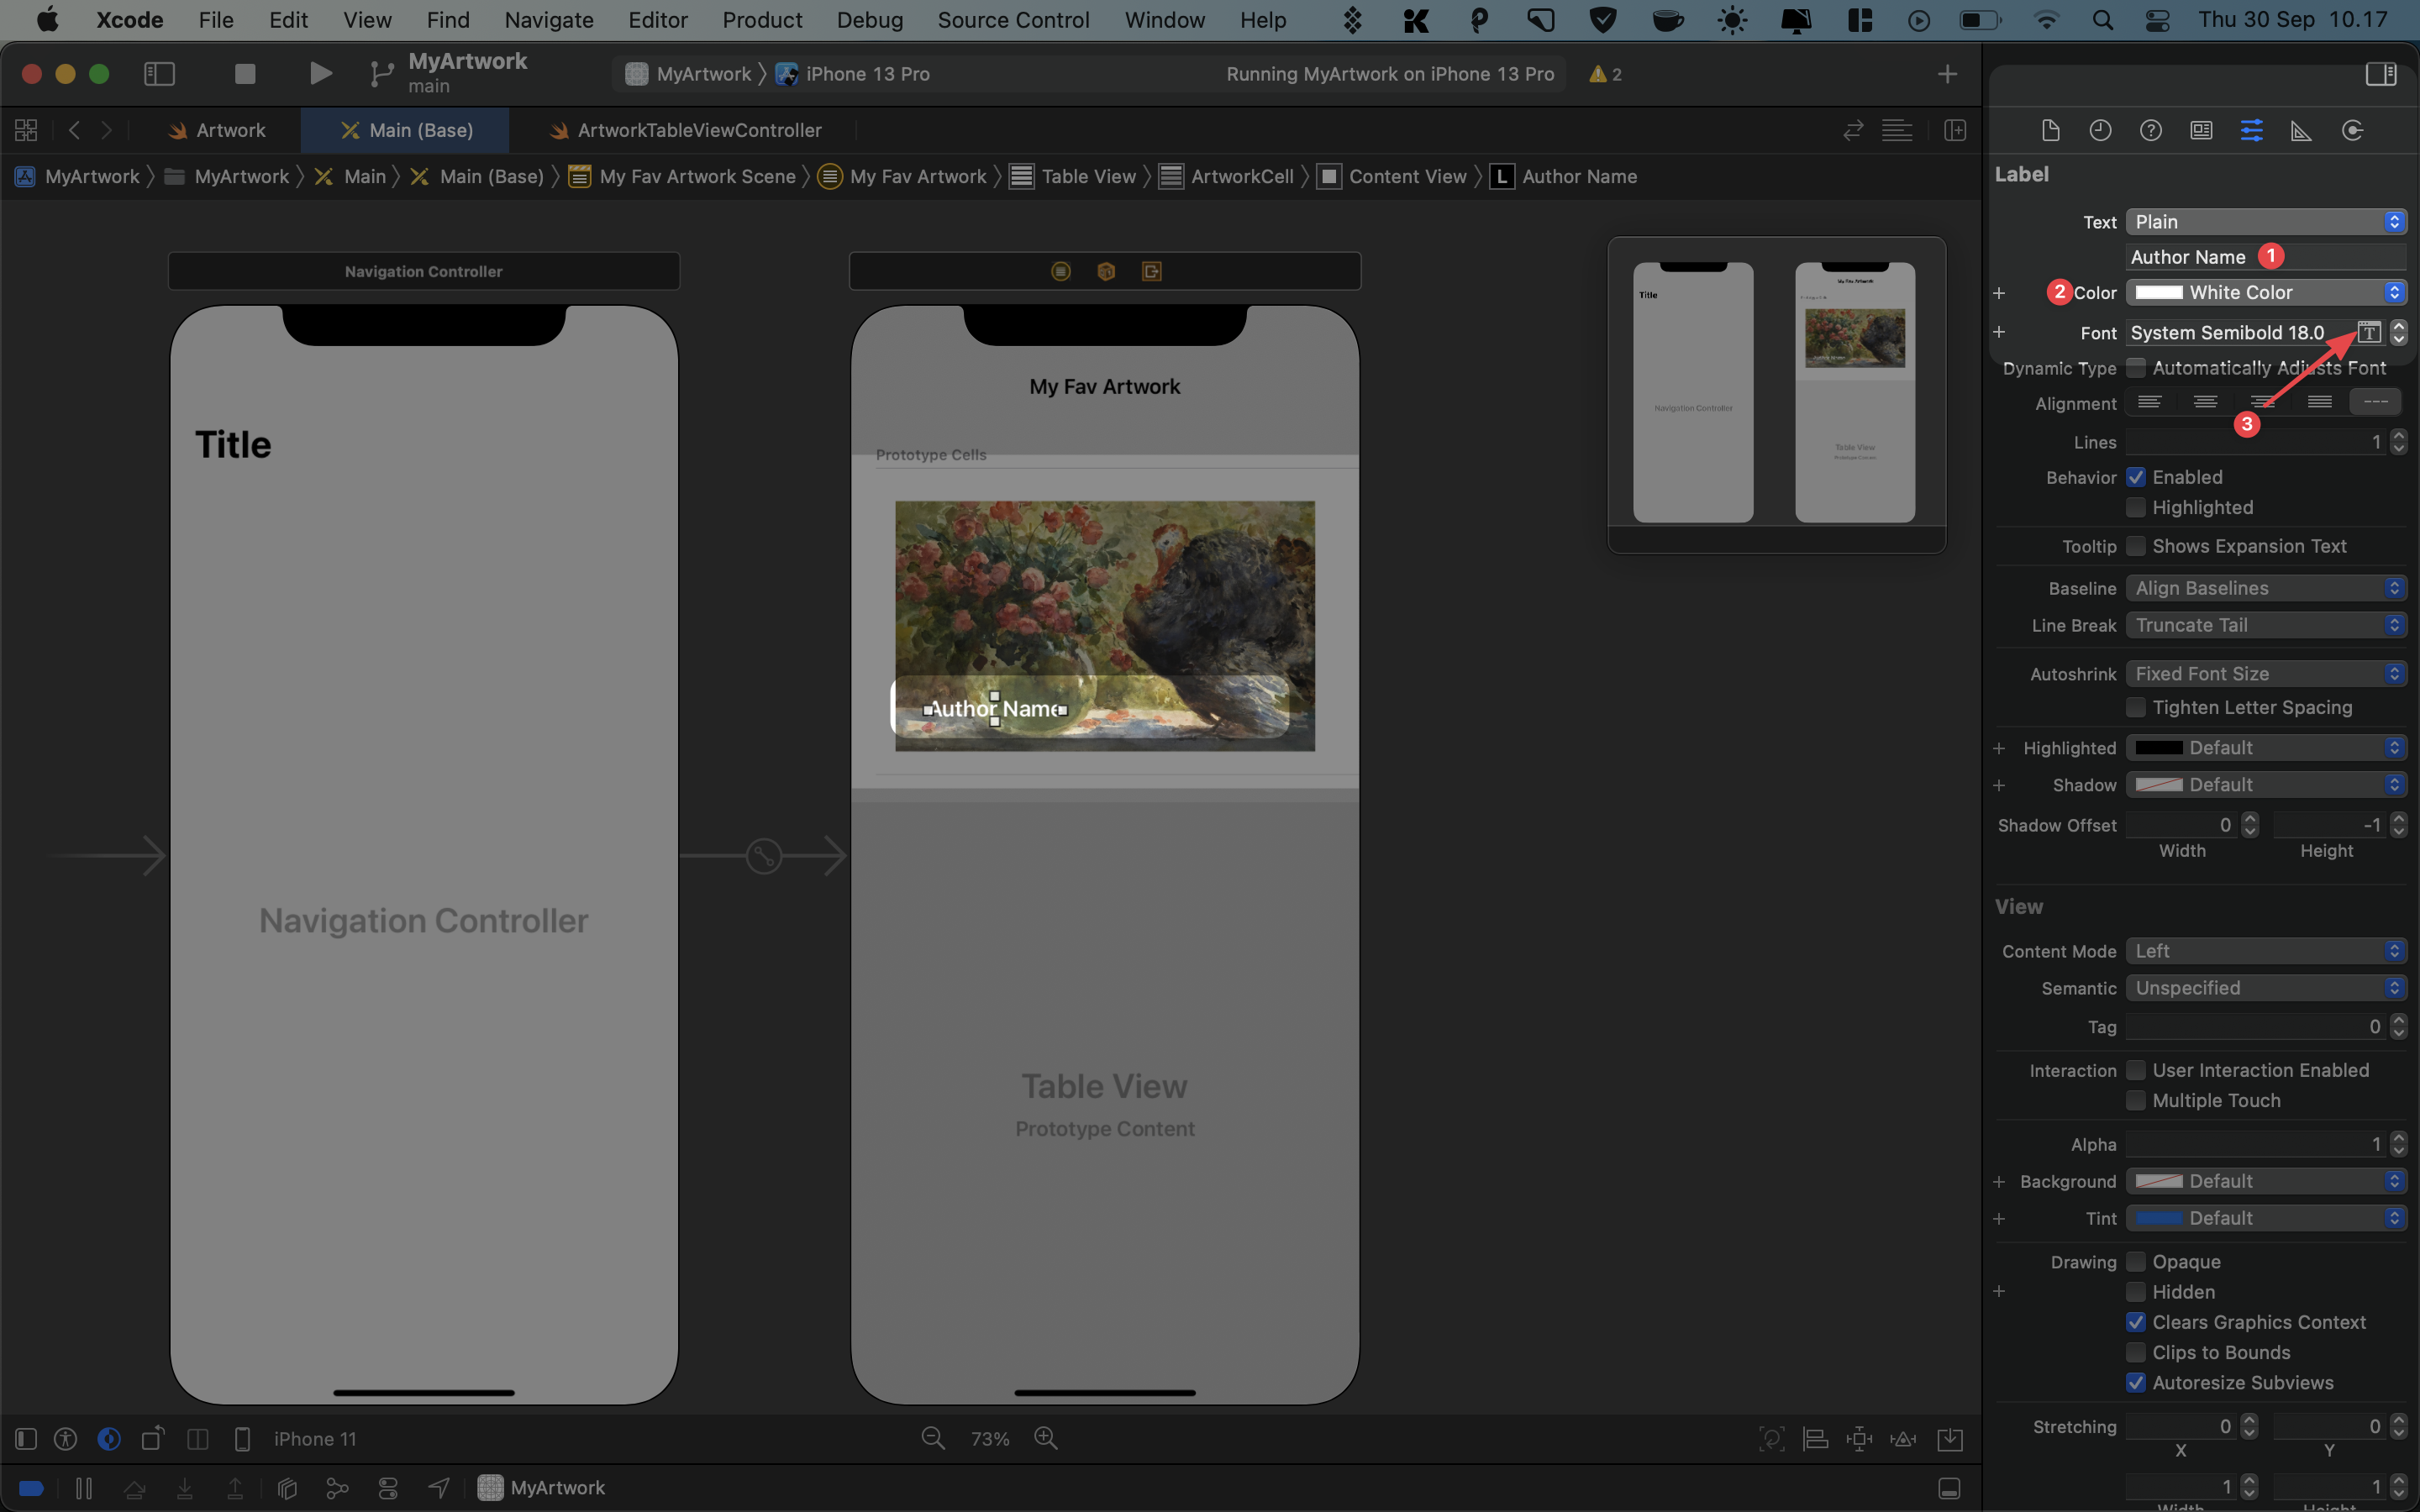
Task: Click the Highlighted color swatch
Action: [x=2159, y=748]
